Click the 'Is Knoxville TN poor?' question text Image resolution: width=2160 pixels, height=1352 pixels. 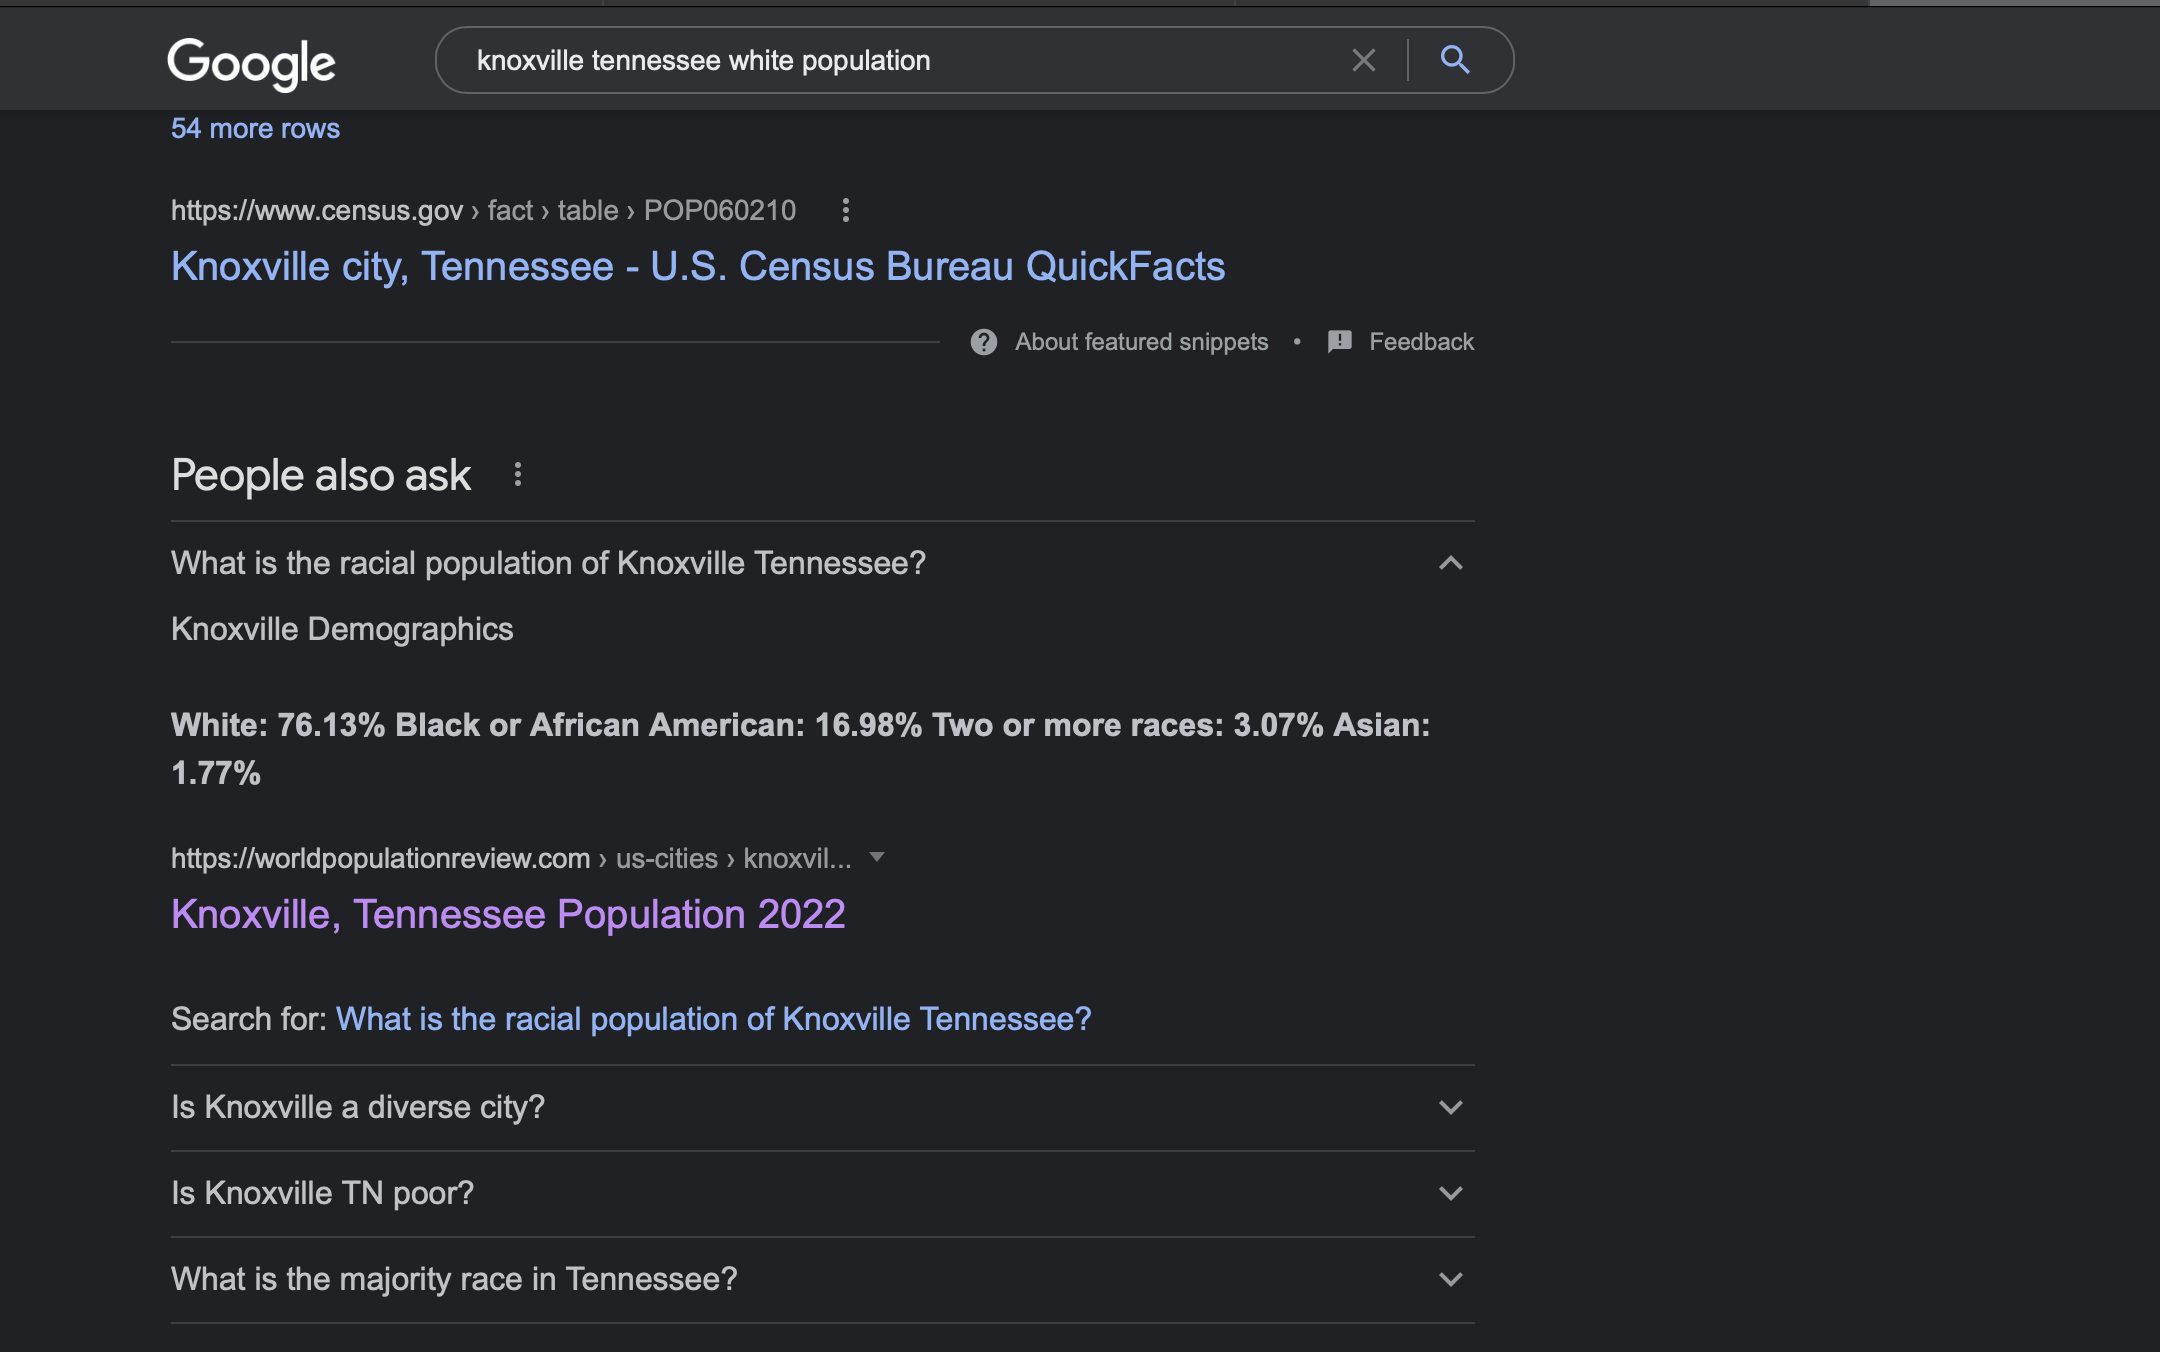[322, 1193]
